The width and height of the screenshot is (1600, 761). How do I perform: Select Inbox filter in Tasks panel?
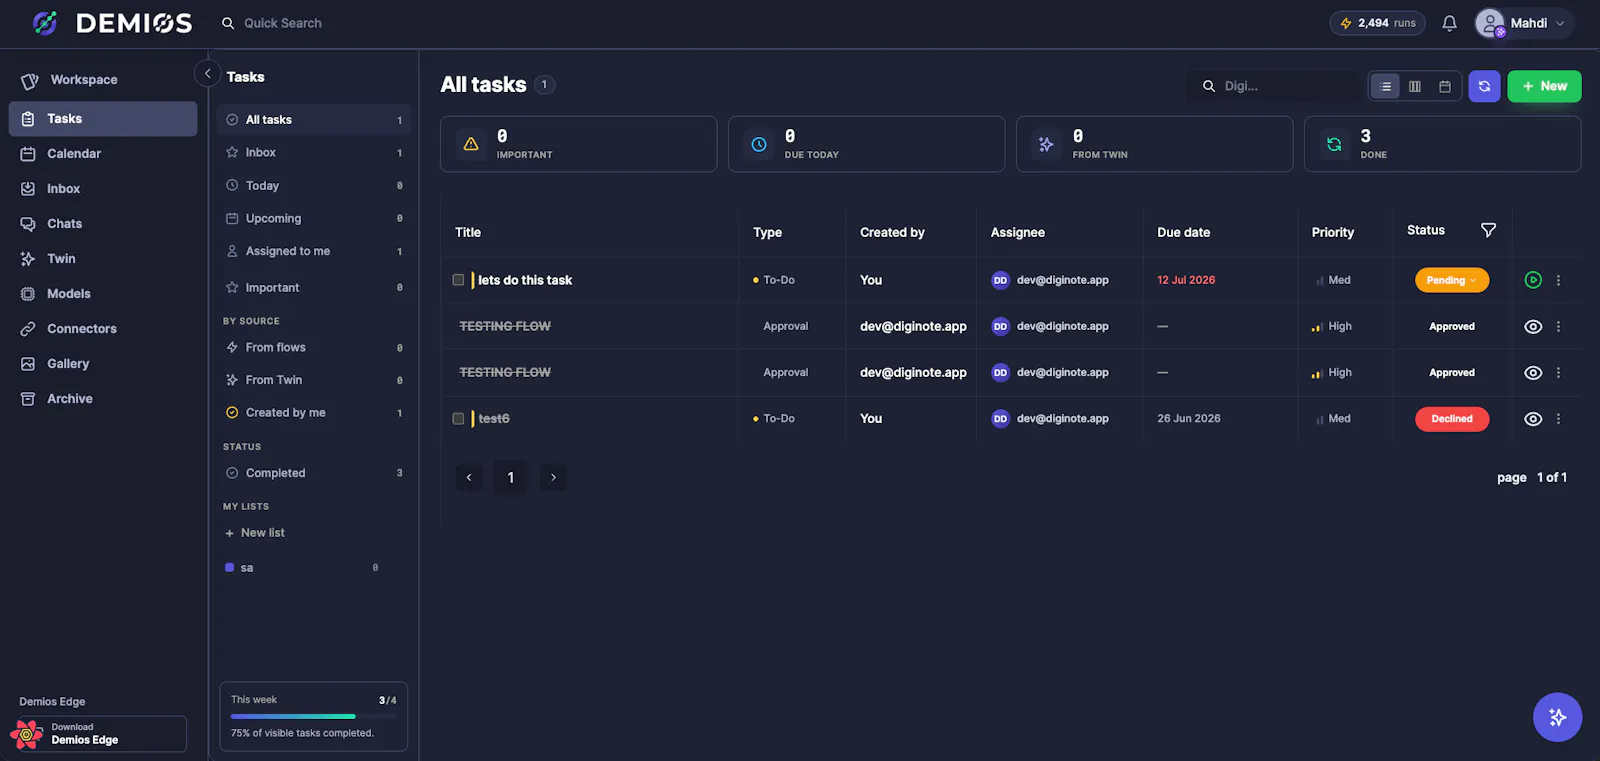(314, 153)
